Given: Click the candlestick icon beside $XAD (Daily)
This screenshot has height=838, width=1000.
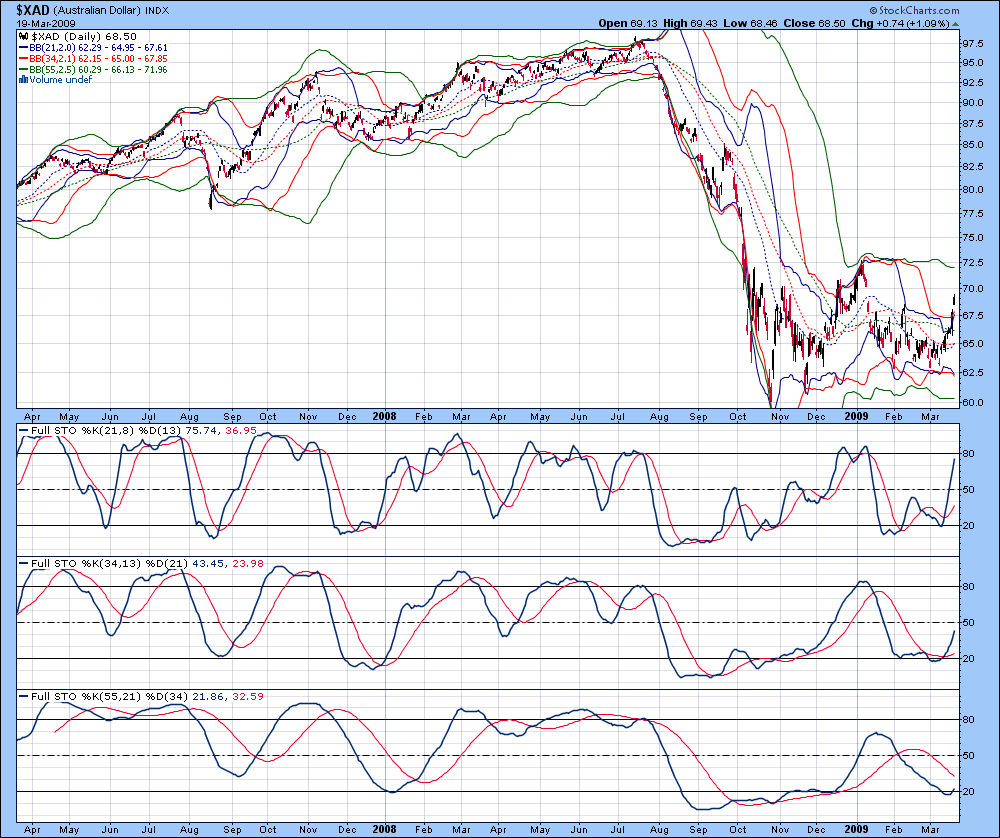Looking at the screenshot, I should (x=24, y=37).
